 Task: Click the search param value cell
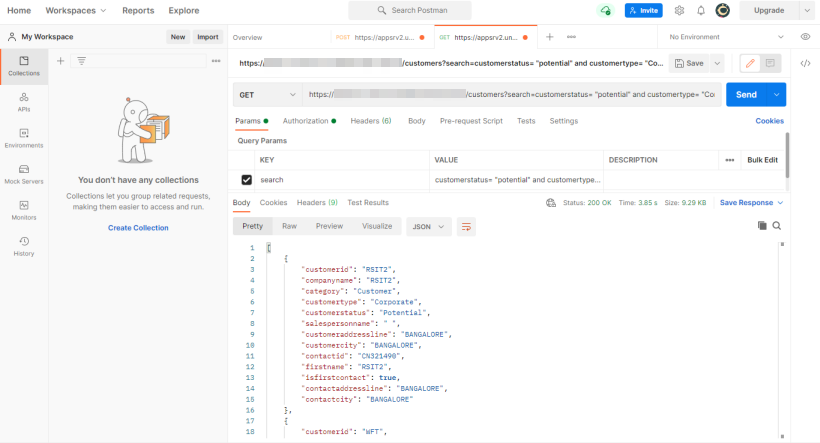(517, 180)
